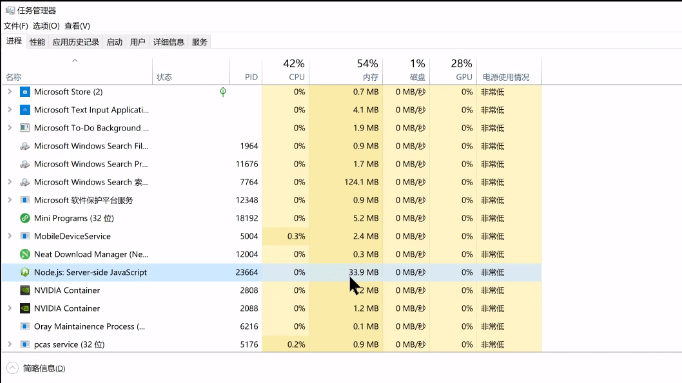This screenshot has height=383, width=682.
Task: Open the 选项(O) menu
Action: 46,26
